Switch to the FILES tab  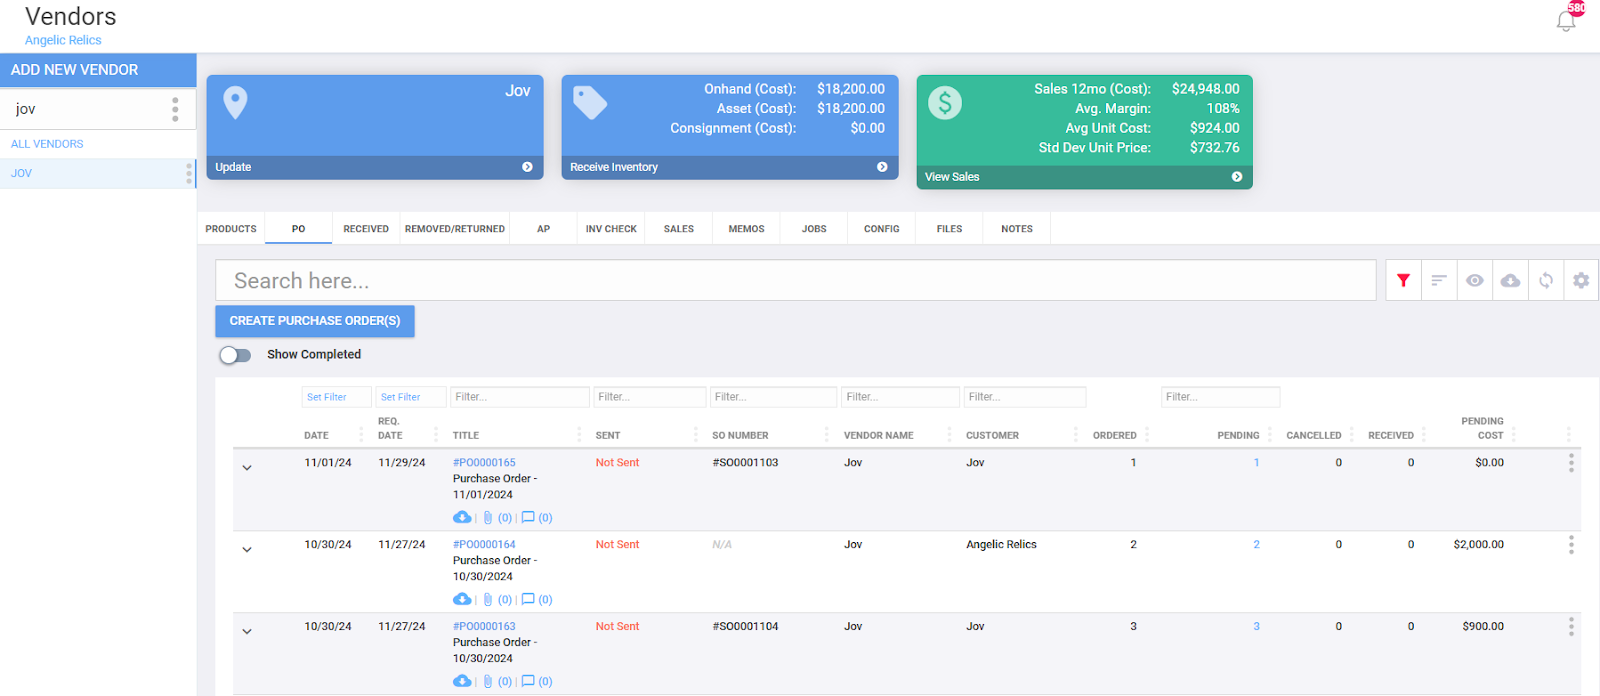pos(949,229)
